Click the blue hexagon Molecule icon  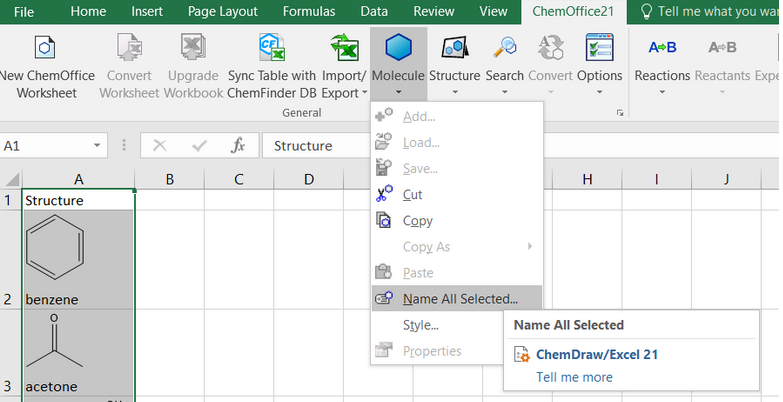click(398, 47)
